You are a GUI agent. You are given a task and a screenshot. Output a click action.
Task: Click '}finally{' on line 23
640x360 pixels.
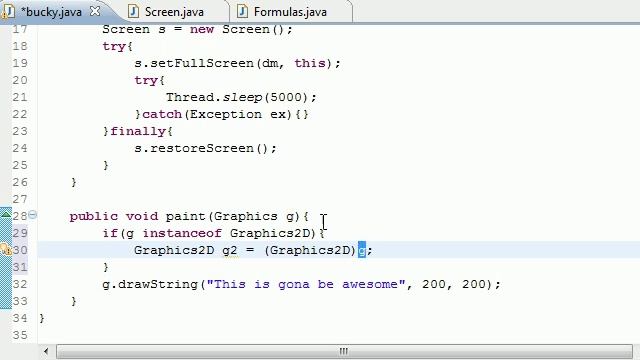pyautogui.click(x=138, y=131)
